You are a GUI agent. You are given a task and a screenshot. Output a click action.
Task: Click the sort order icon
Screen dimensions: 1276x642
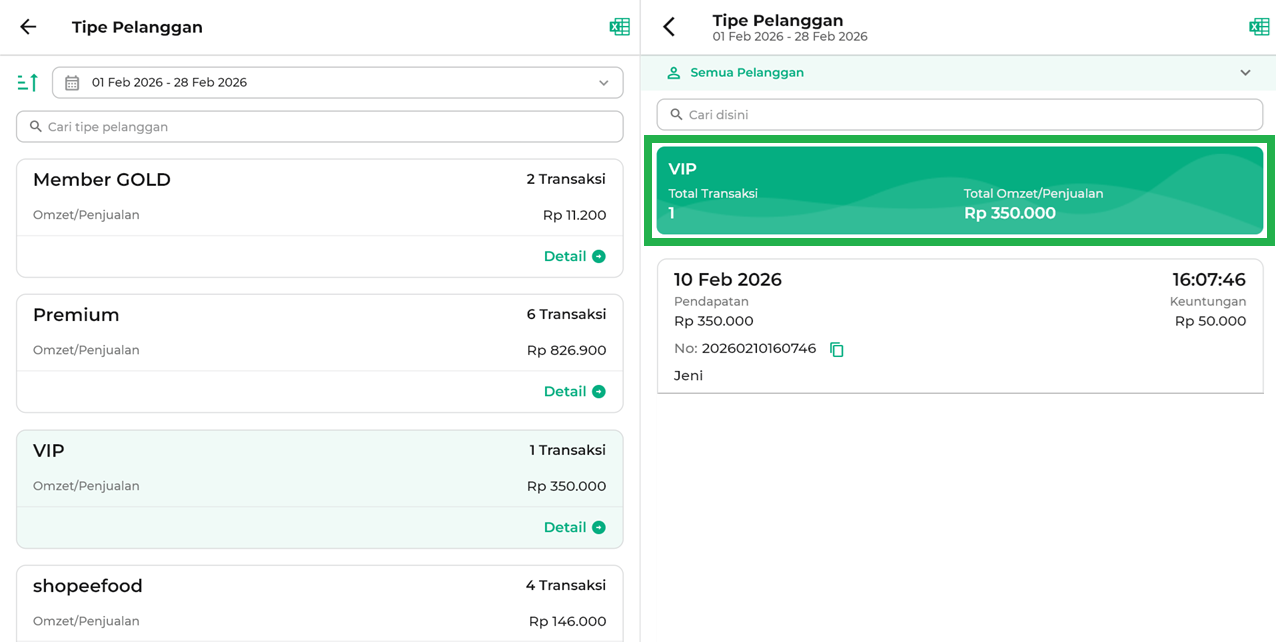click(28, 83)
